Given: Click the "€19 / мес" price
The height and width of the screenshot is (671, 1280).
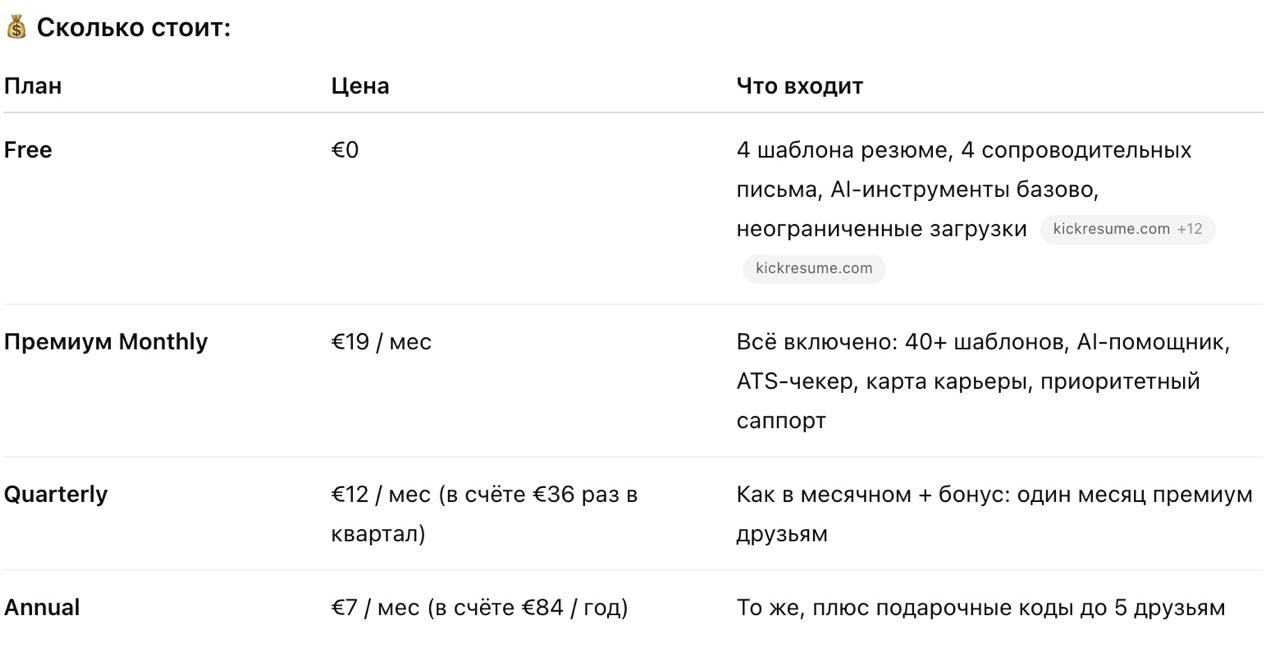Looking at the screenshot, I should (381, 342).
